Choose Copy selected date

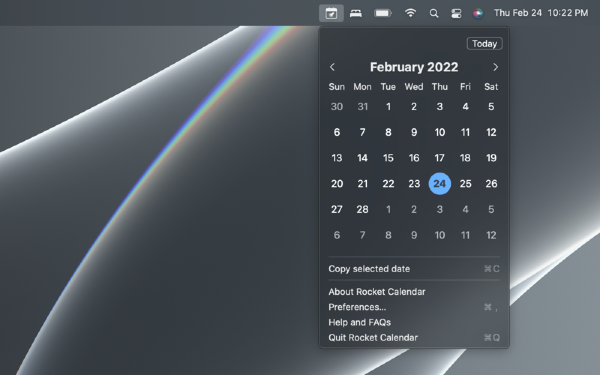[x=414, y=269]
